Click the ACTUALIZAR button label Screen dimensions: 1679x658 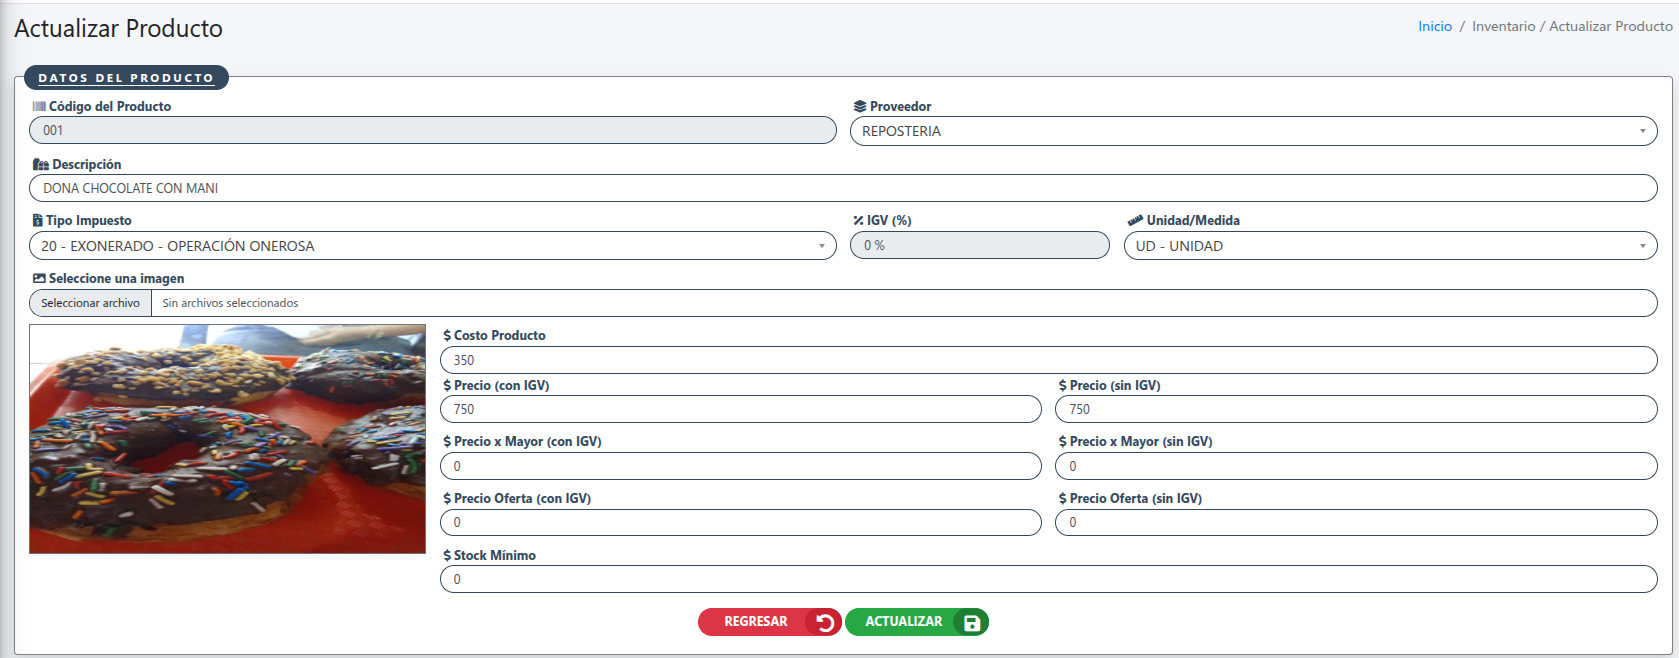pyautogui.click(x=904, y=622)
